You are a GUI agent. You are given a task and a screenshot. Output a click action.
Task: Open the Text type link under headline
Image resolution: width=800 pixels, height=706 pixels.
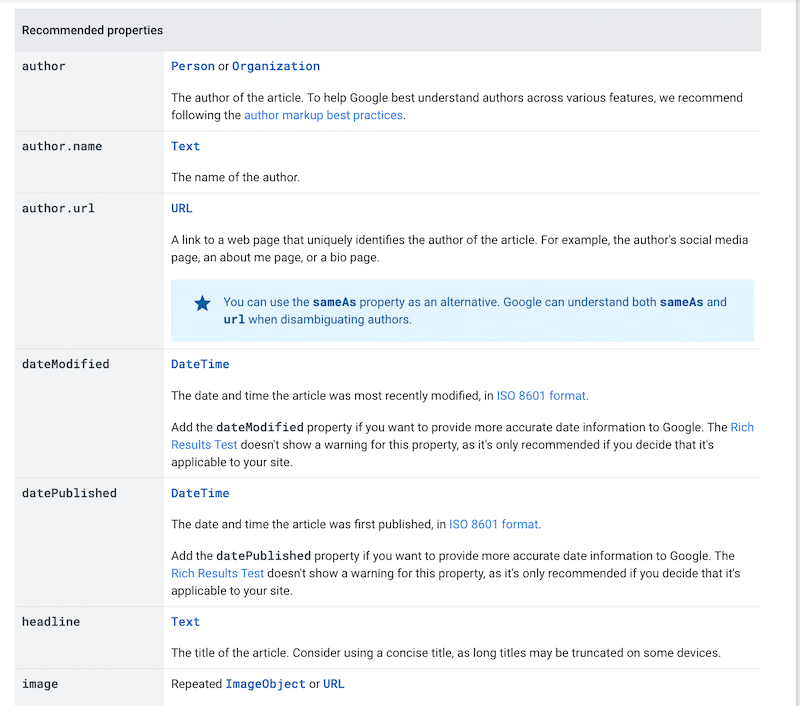pyautogui.click(x=185, y=621)
